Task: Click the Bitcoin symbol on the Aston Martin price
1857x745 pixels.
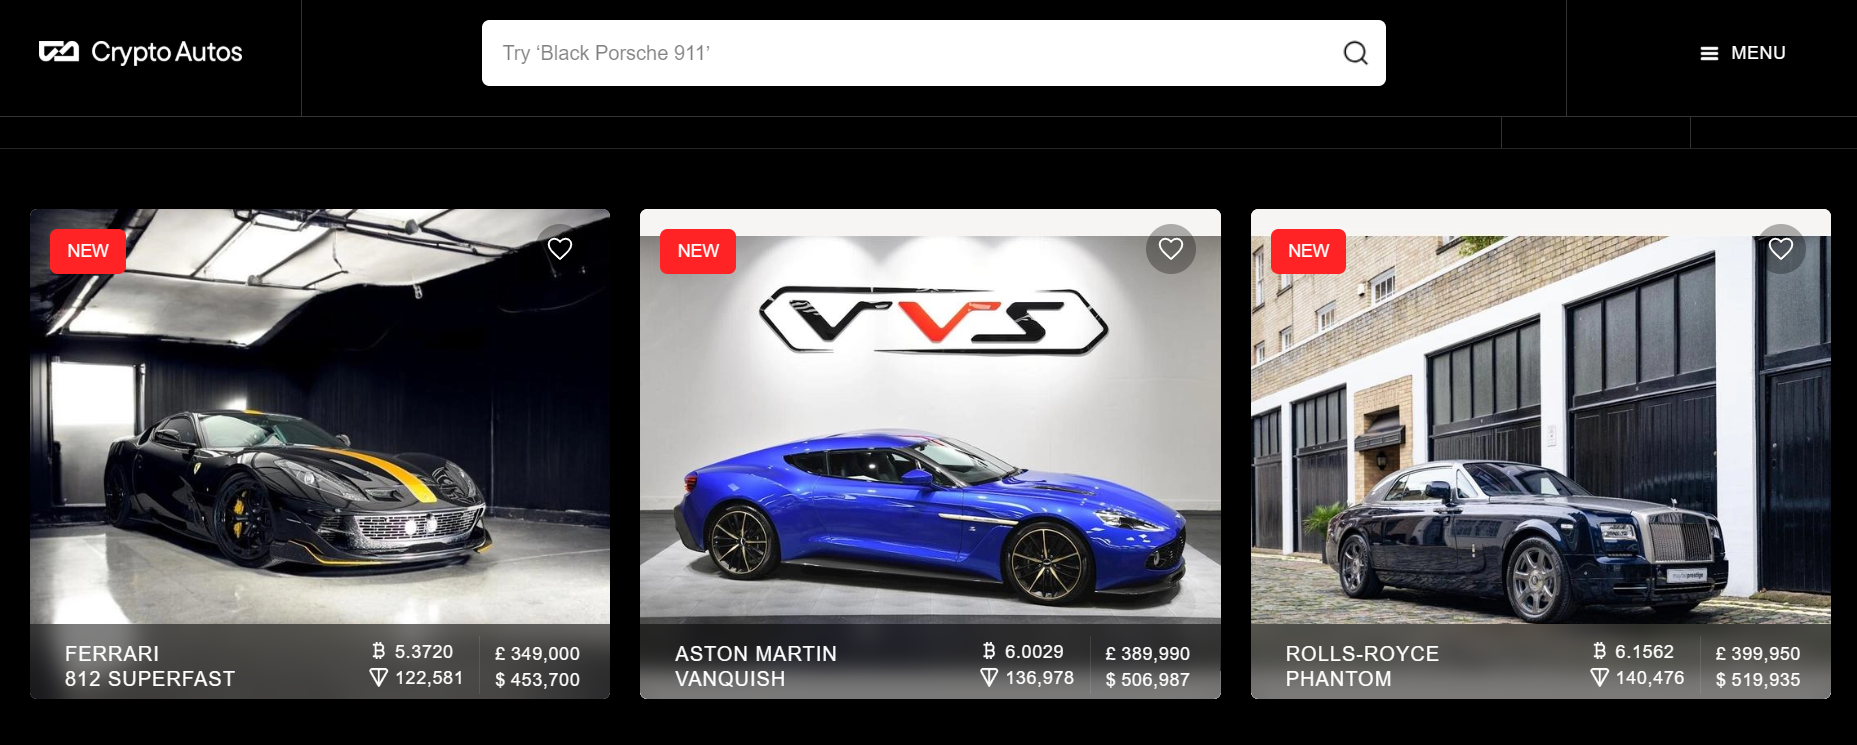Action: point(989,651)
